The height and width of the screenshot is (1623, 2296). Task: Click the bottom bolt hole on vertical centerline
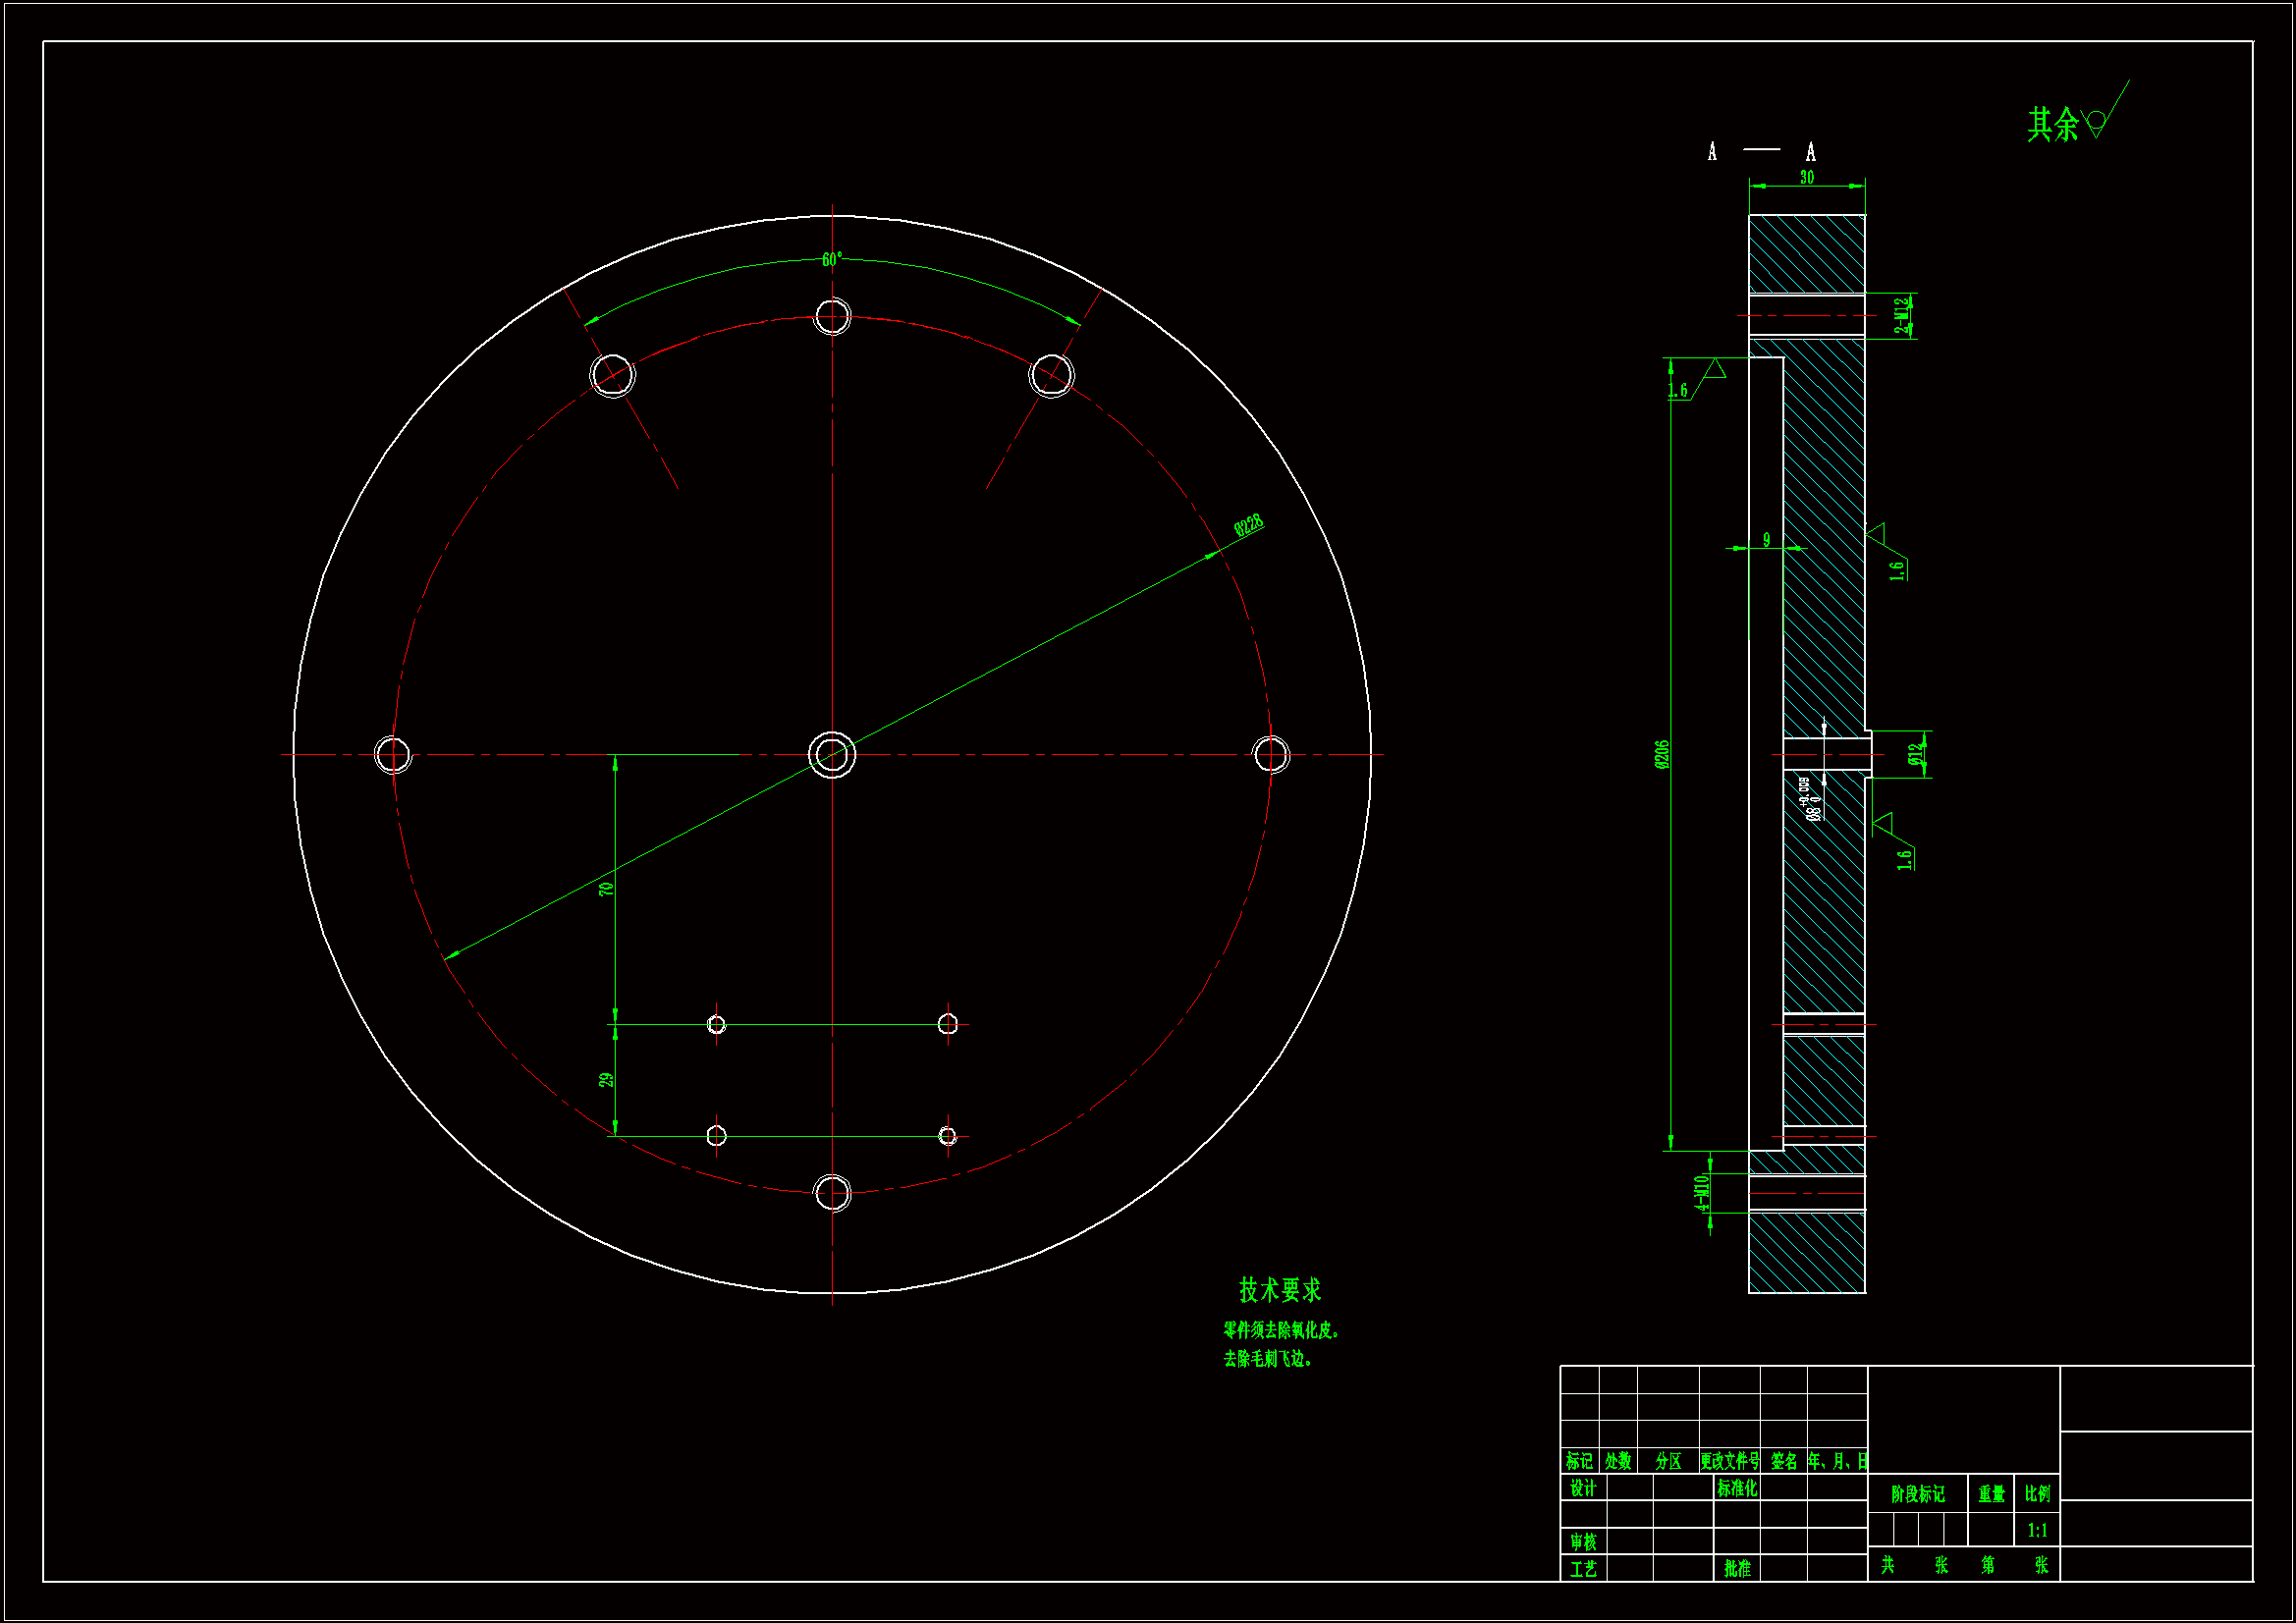[832, 1193]
